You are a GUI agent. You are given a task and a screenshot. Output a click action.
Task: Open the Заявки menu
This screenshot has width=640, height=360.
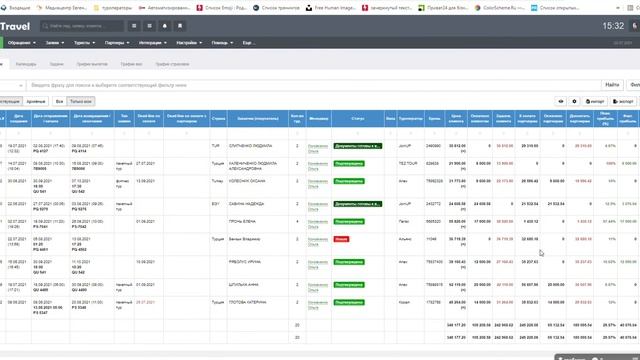tap(55, 43)
